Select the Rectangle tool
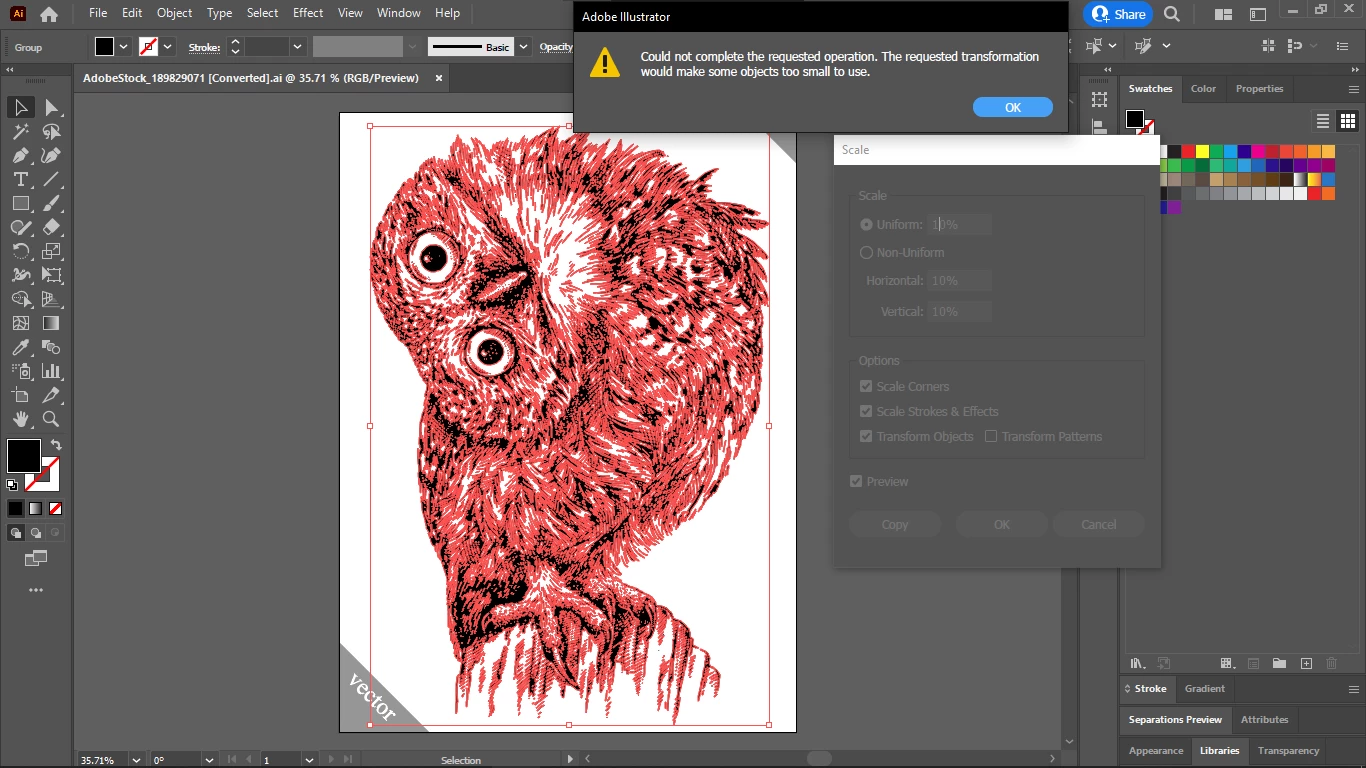1366x768 pixels. pos(21,203)
